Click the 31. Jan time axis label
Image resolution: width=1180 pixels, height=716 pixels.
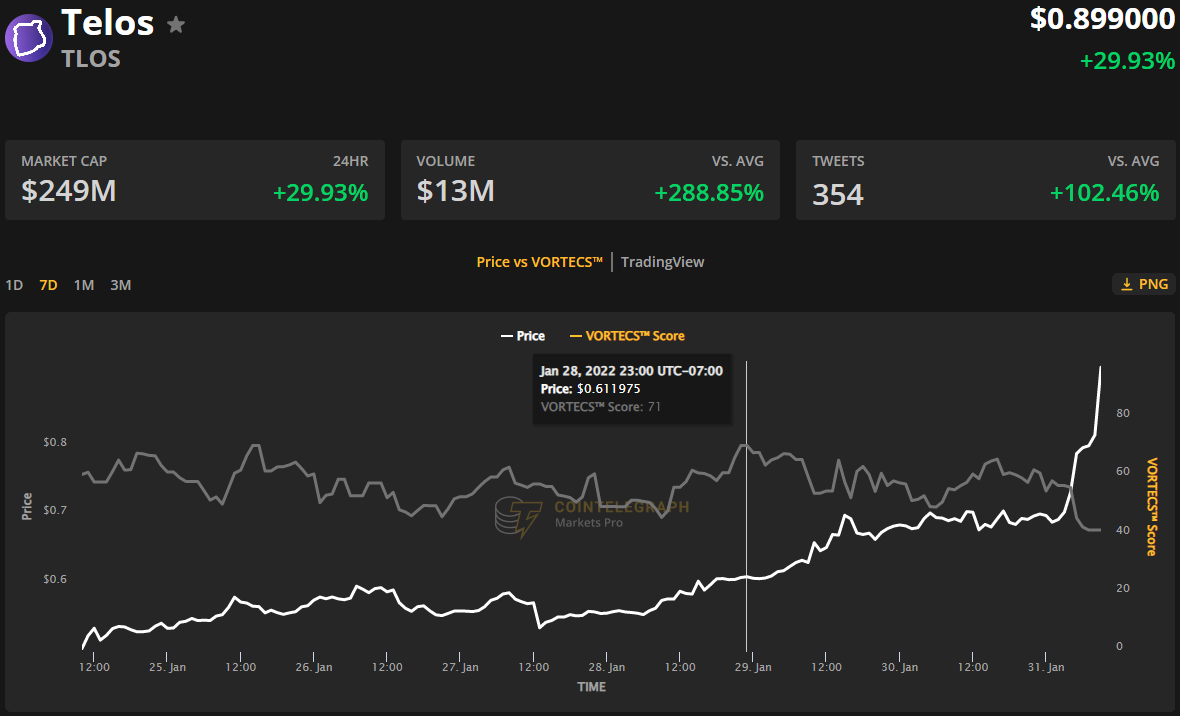1046,667
